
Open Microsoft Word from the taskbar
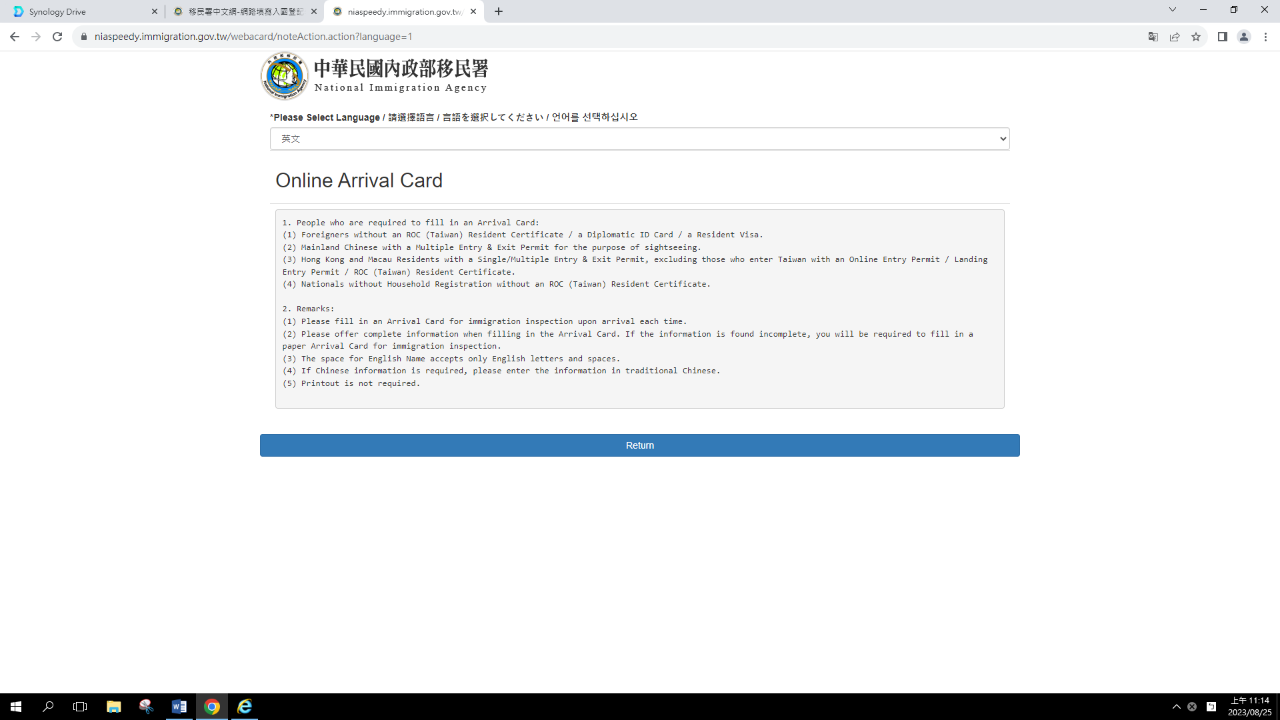coord(179,707)
